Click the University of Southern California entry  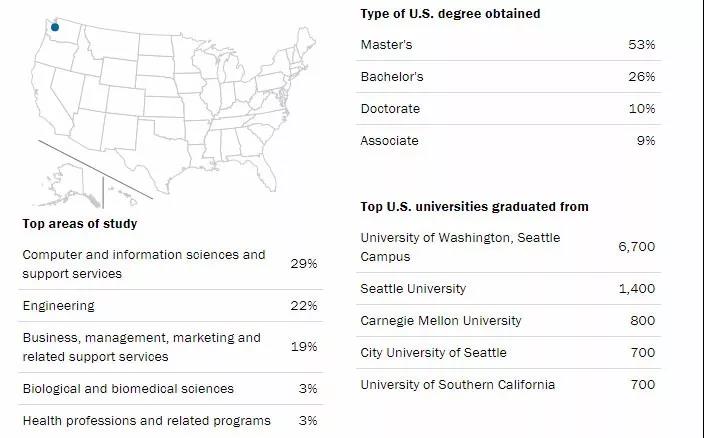[x=457, y=385]
